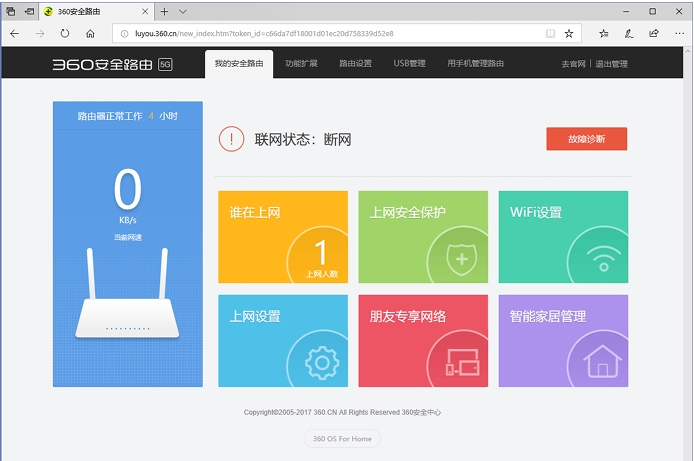The image size is (694, 461).
Task: Open the 上网设置 gear tile
Action: click(283, 341)
